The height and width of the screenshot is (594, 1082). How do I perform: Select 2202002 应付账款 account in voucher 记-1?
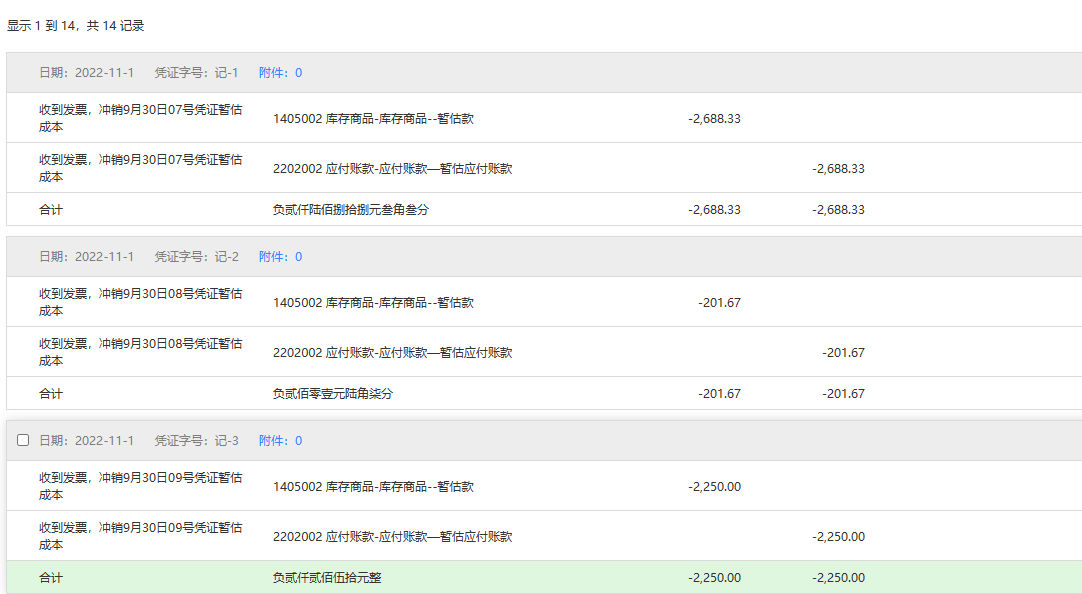pyautogui.click(x=392, y=169)
